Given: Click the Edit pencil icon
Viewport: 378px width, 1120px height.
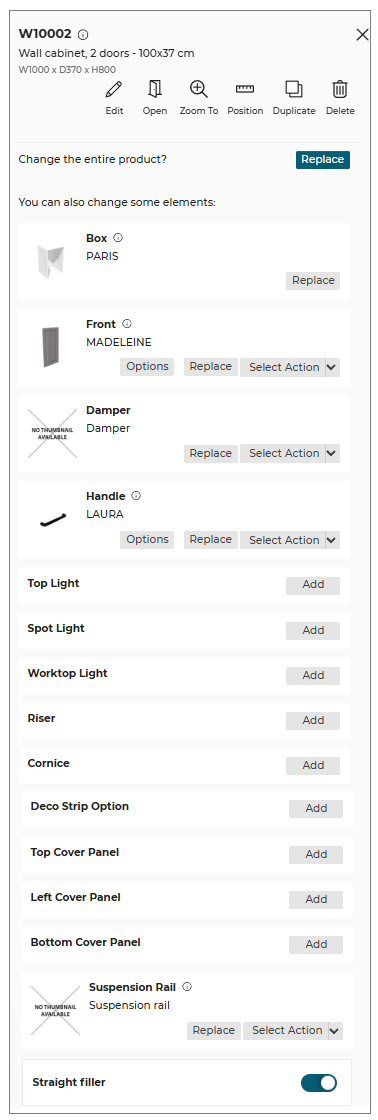Looking at the screenshot, I should 114,89.
